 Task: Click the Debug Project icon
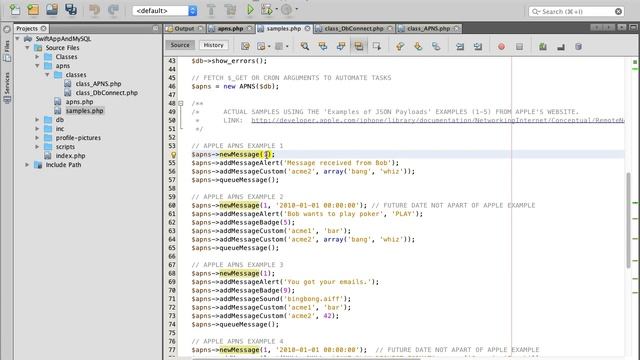point(267,9)
